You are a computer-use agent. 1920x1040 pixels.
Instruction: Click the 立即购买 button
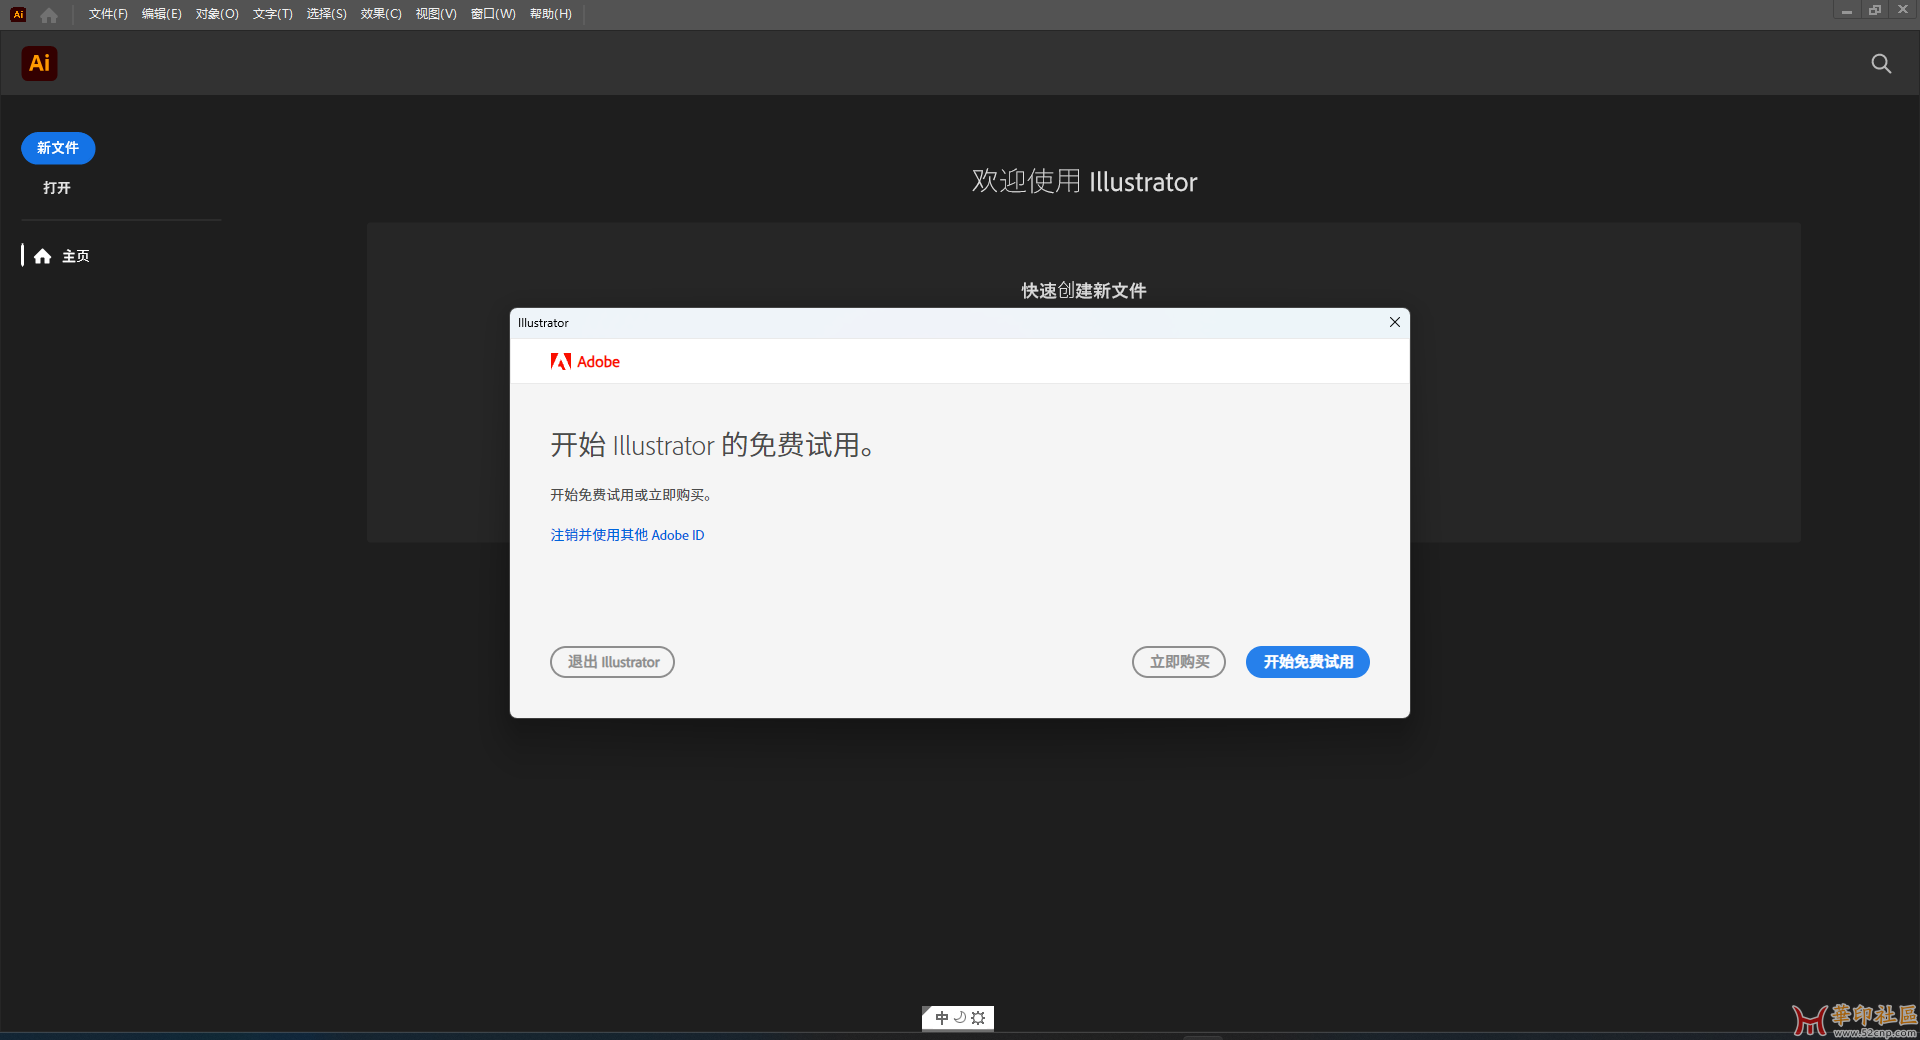click(x=1179, y=662)
